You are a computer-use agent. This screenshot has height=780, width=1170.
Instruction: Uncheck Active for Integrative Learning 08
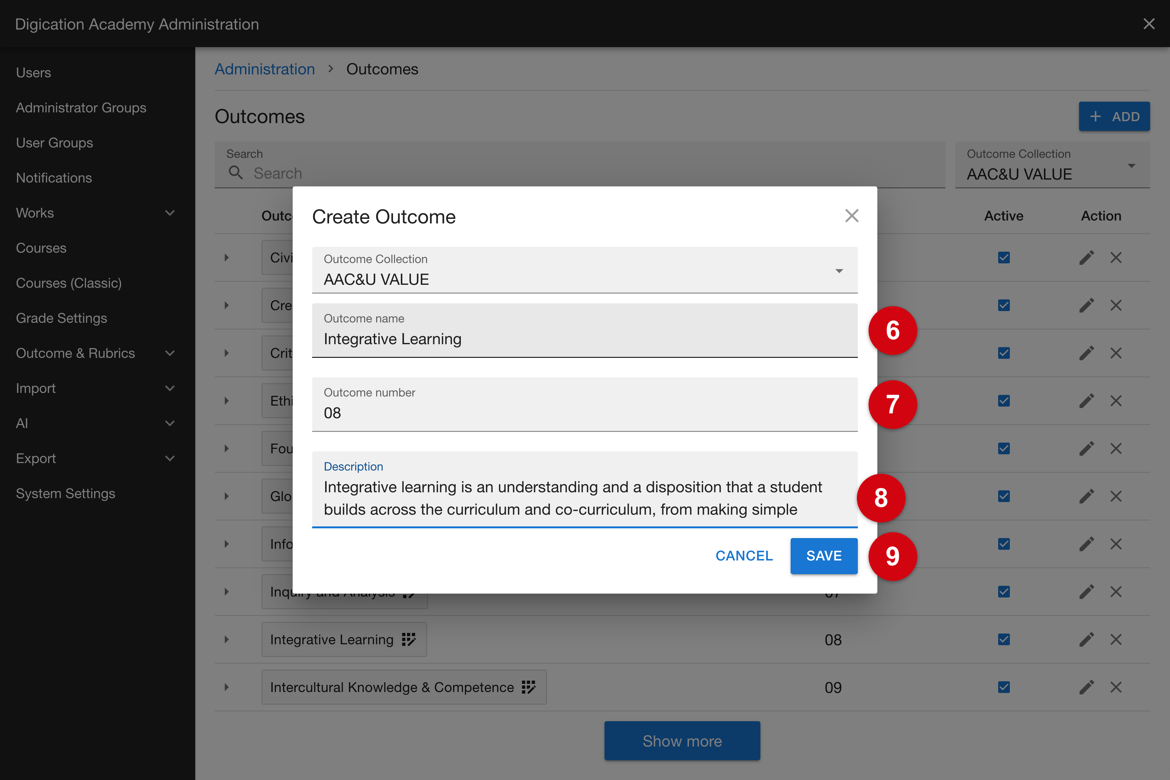pos(1004,640)
